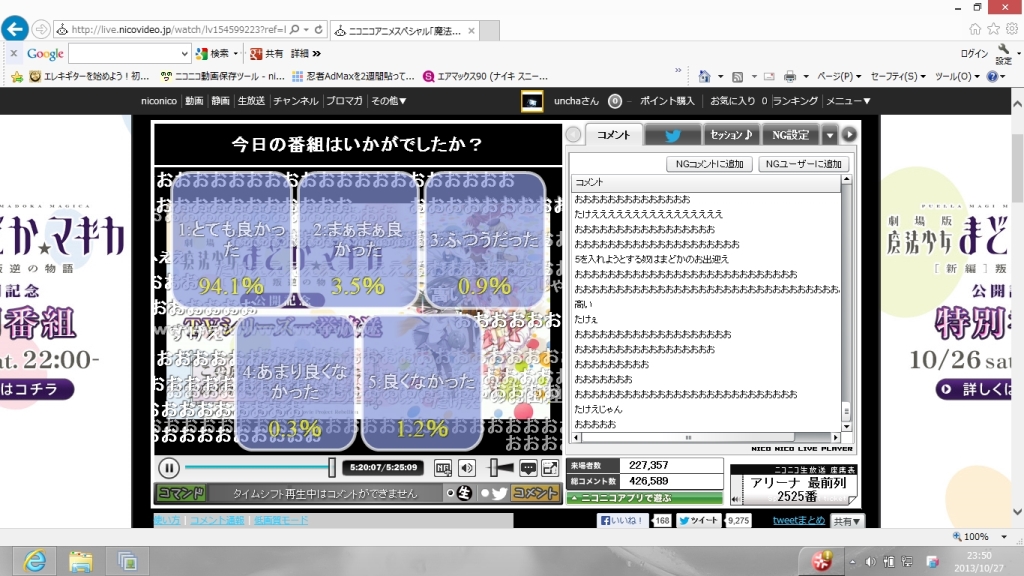
Task: Open the ツール(O) menu
Action: click(x=957, y=76)
